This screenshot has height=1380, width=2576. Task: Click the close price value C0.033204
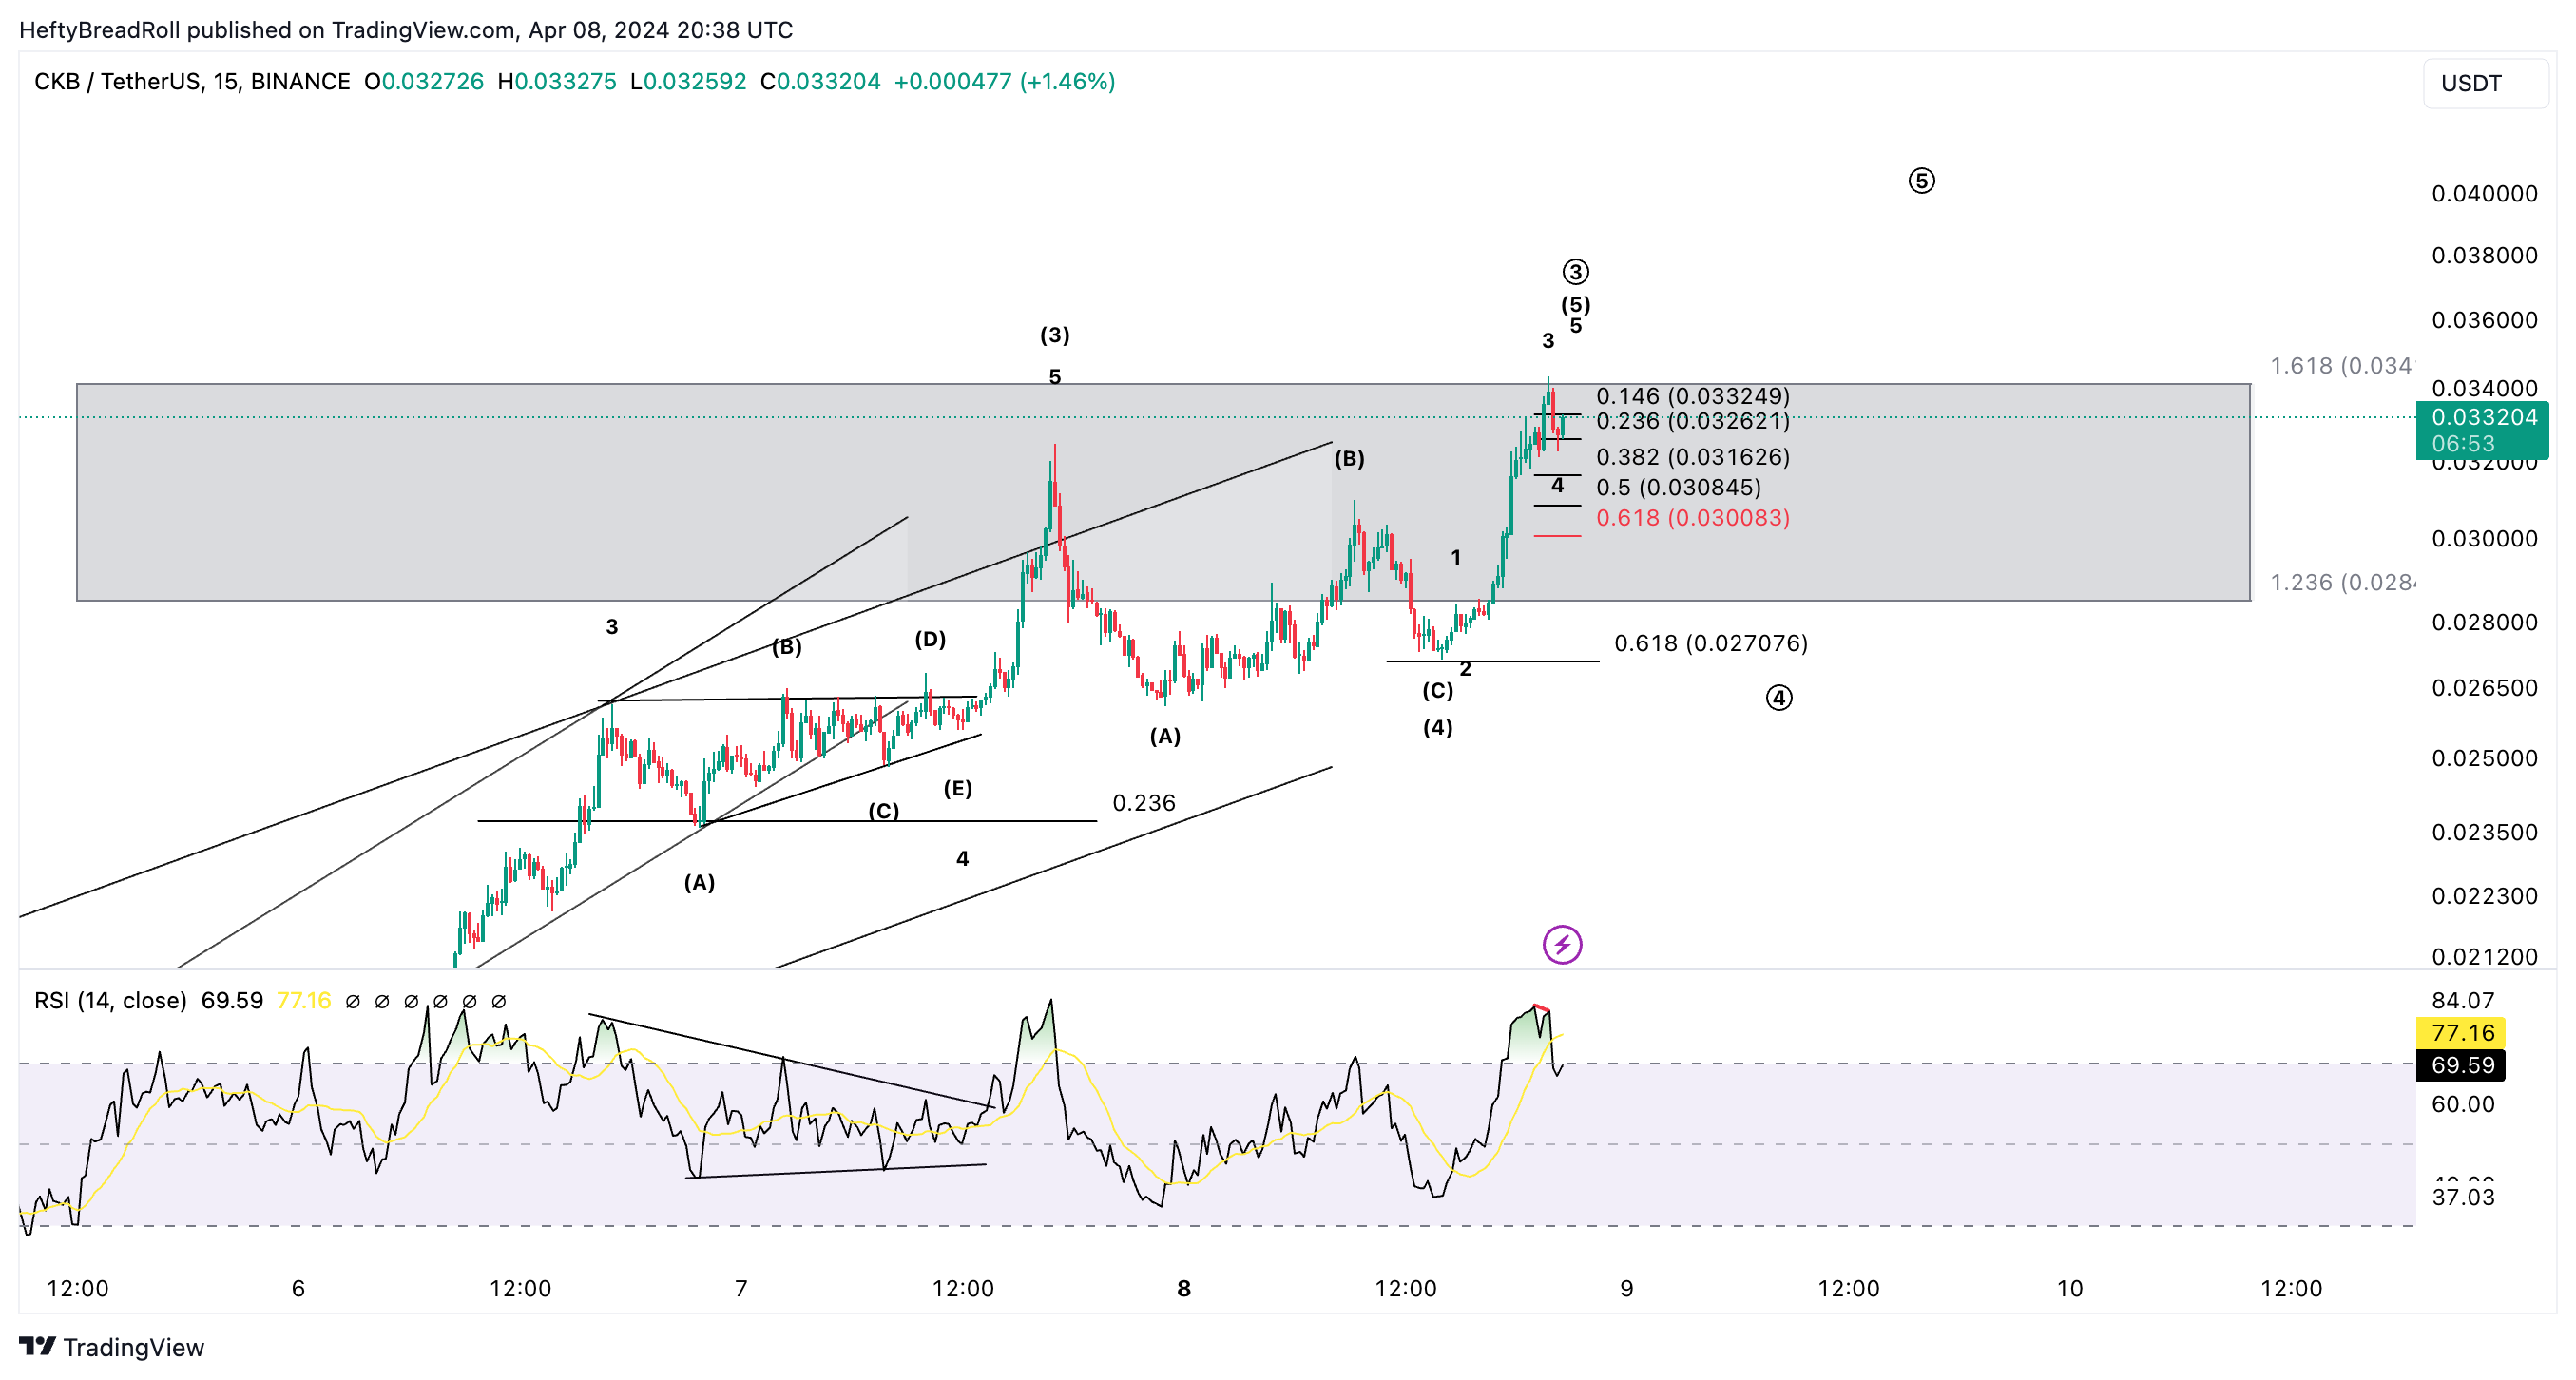coord(820,82)
